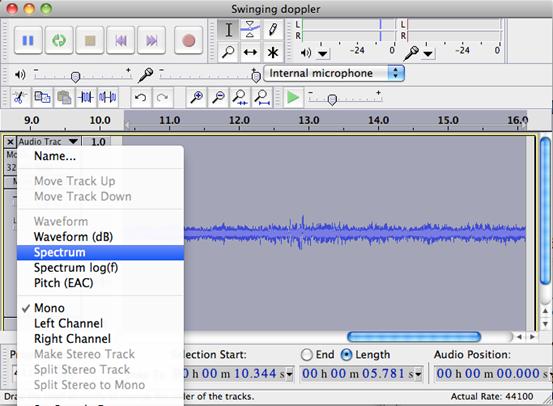553x406 pixels.
Task: Redo the last undone action
Action: click(x=162, y=97)
